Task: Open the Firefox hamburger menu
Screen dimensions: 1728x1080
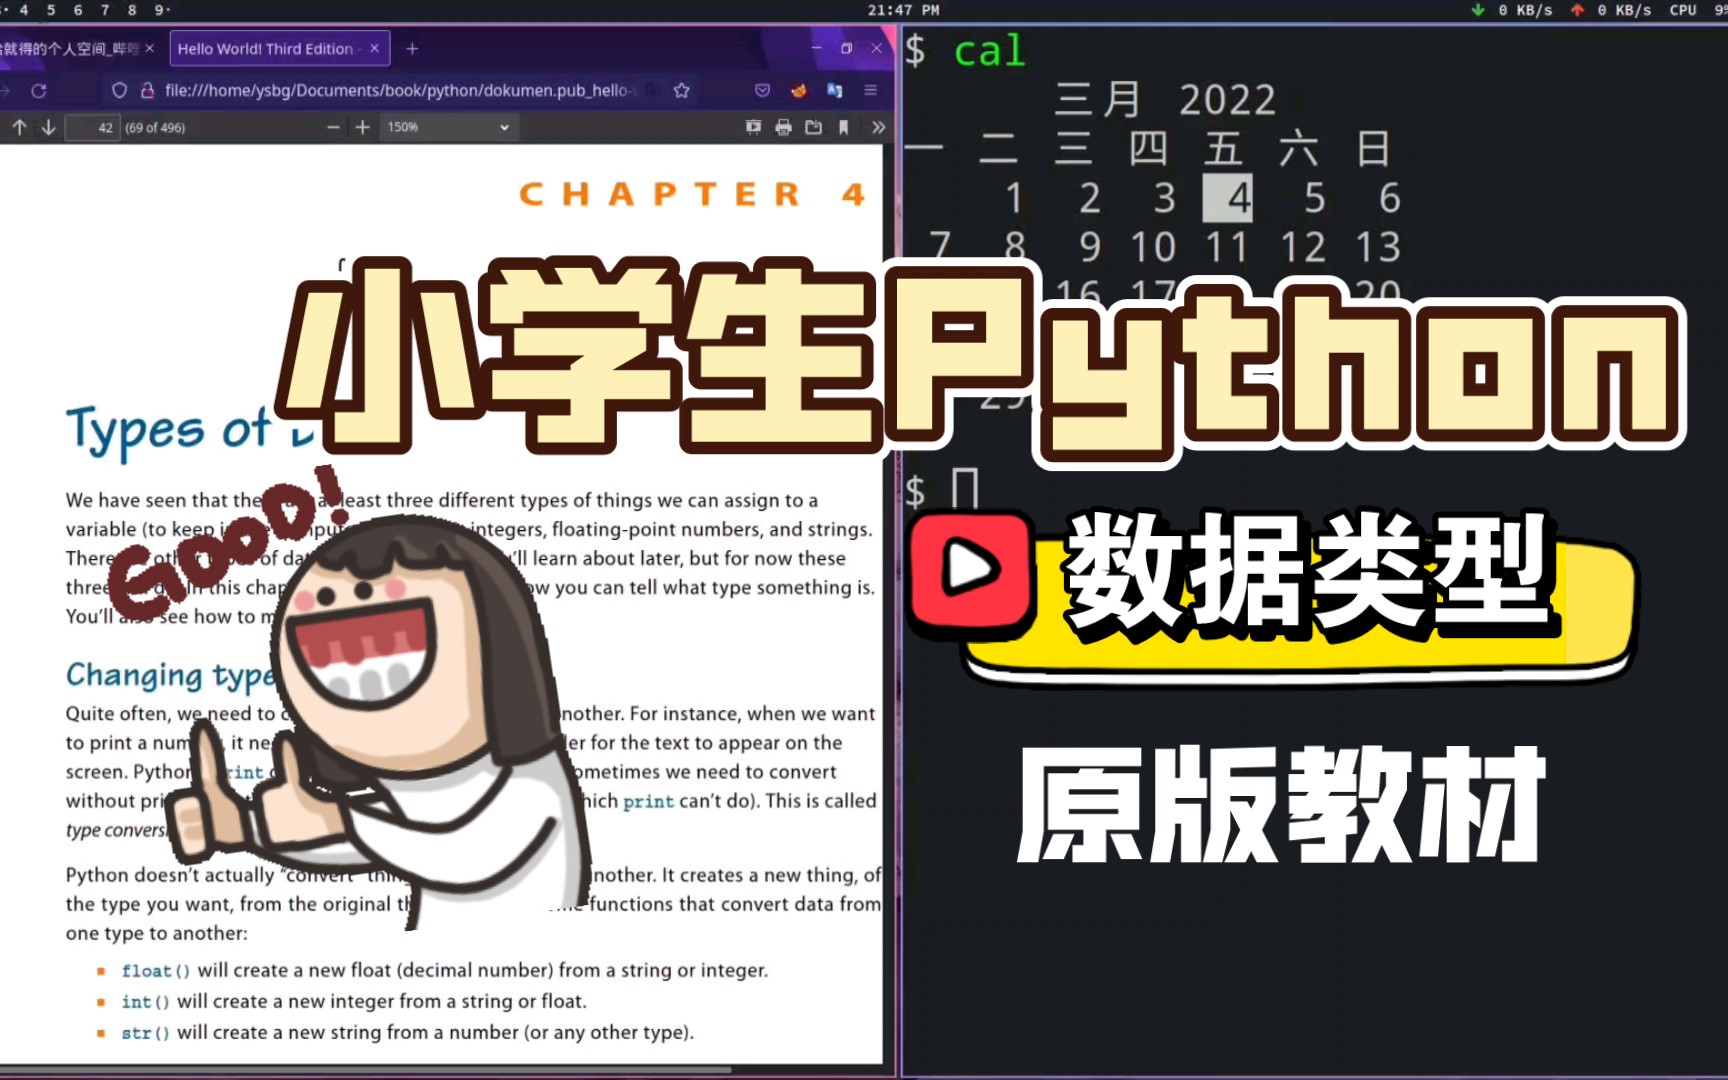Action: (x=871, y=90)
